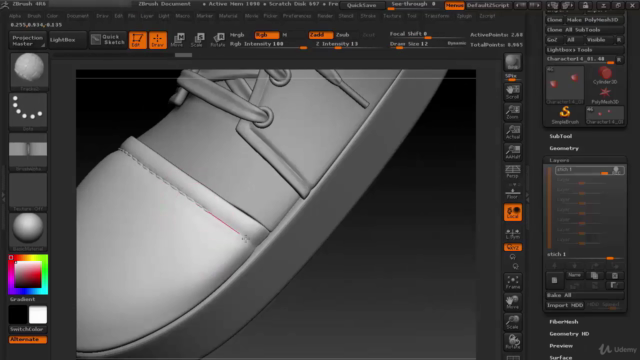Open the Transform menu
640x360 pixels.
click(437, 16)
